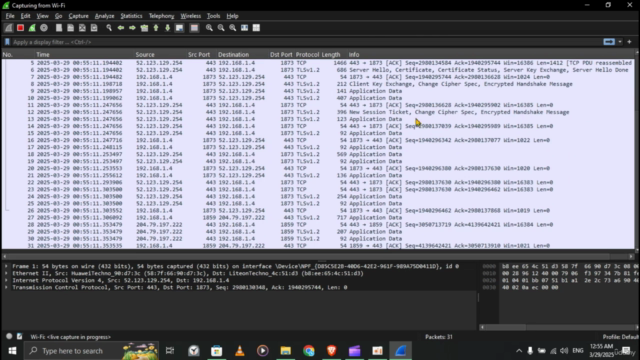This screenshot has width=640, height=360.
Task: Click the display filter input field
Action: point(306,42)
